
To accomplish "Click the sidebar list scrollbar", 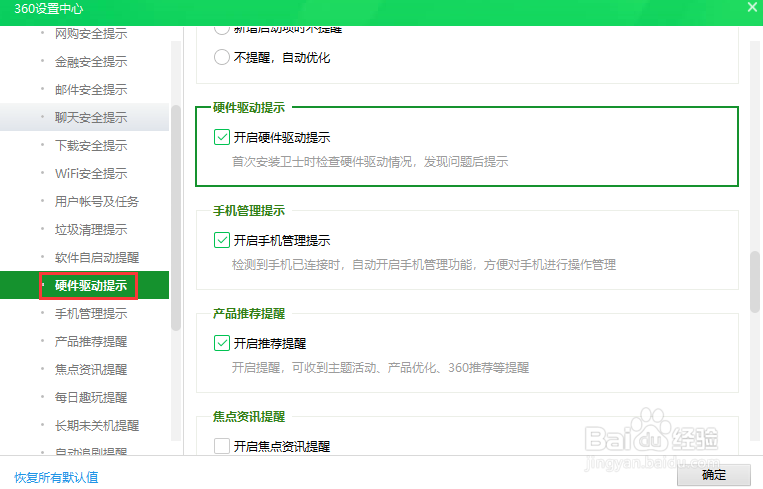I will coord(176,217).
